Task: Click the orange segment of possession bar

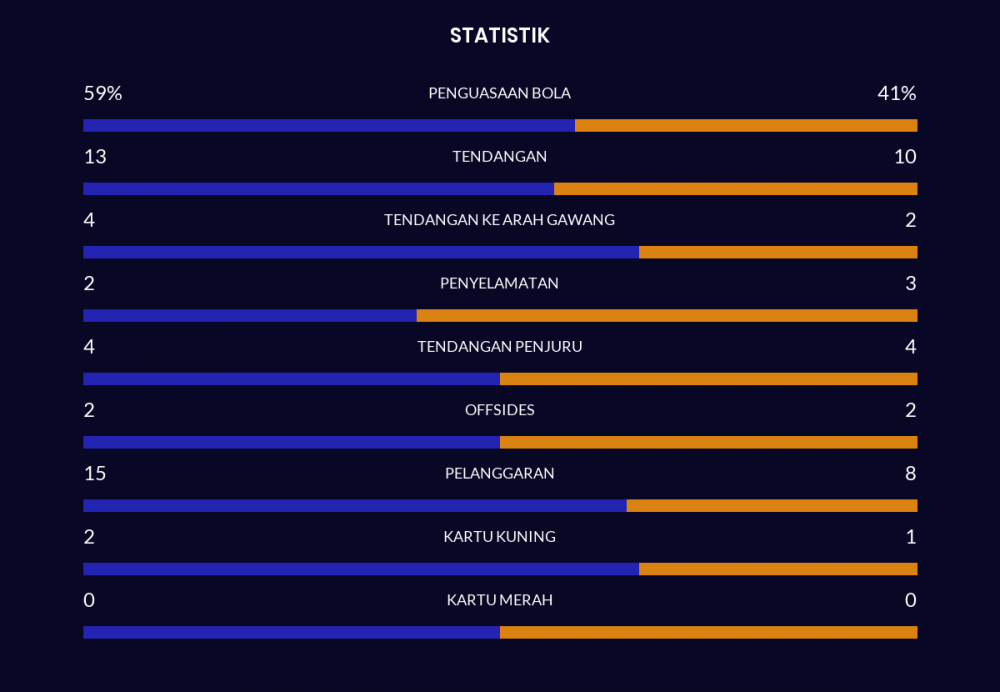Action: [x=746, y=126]
